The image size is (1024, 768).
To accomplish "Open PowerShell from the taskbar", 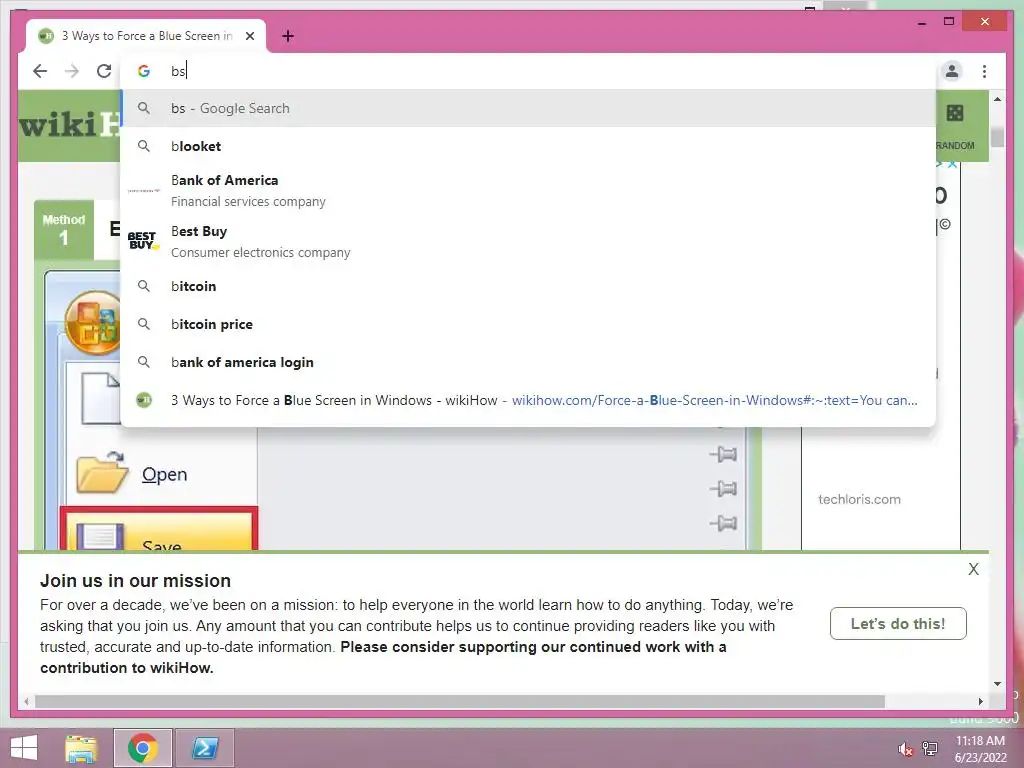I will click(x=205, y=748).
